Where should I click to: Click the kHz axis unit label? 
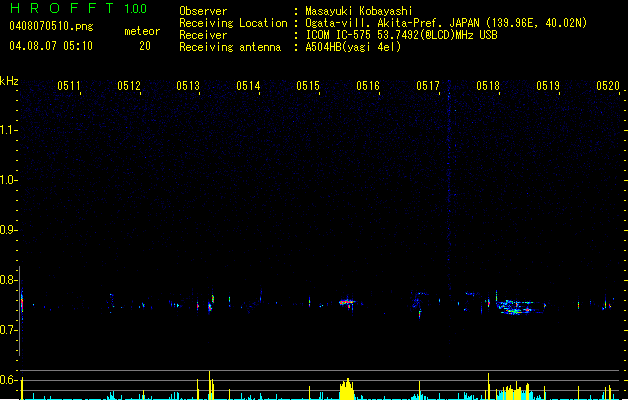point(9,81)
